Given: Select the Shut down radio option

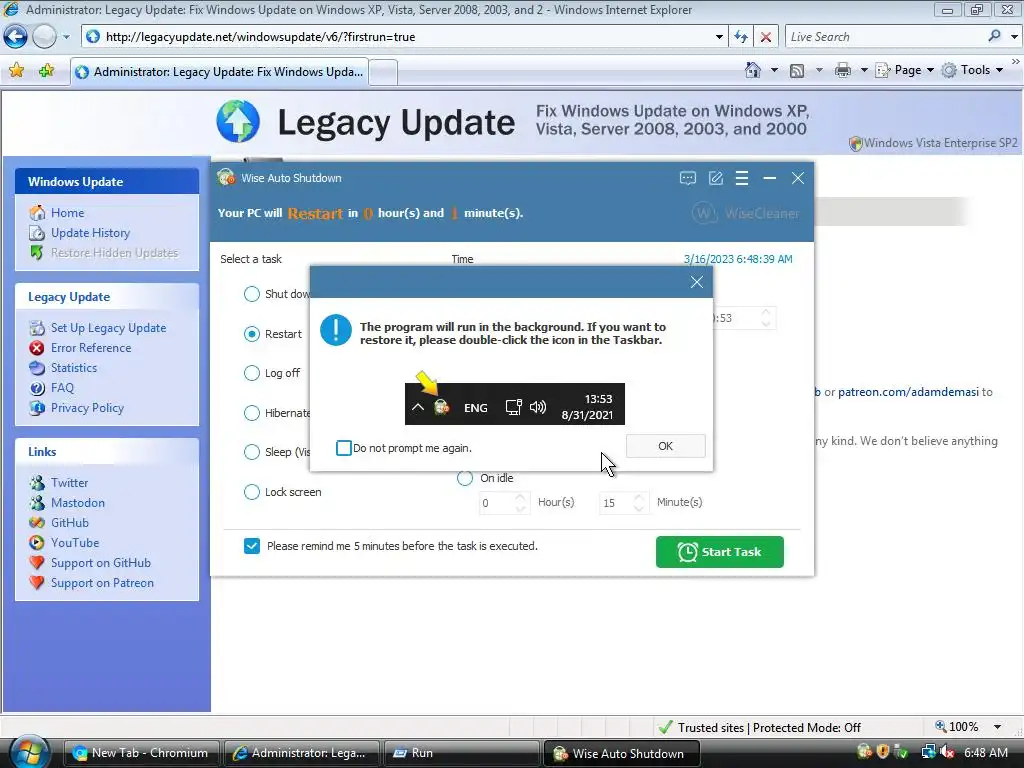Looking at the screenshot, I should (x=251, y=294).
